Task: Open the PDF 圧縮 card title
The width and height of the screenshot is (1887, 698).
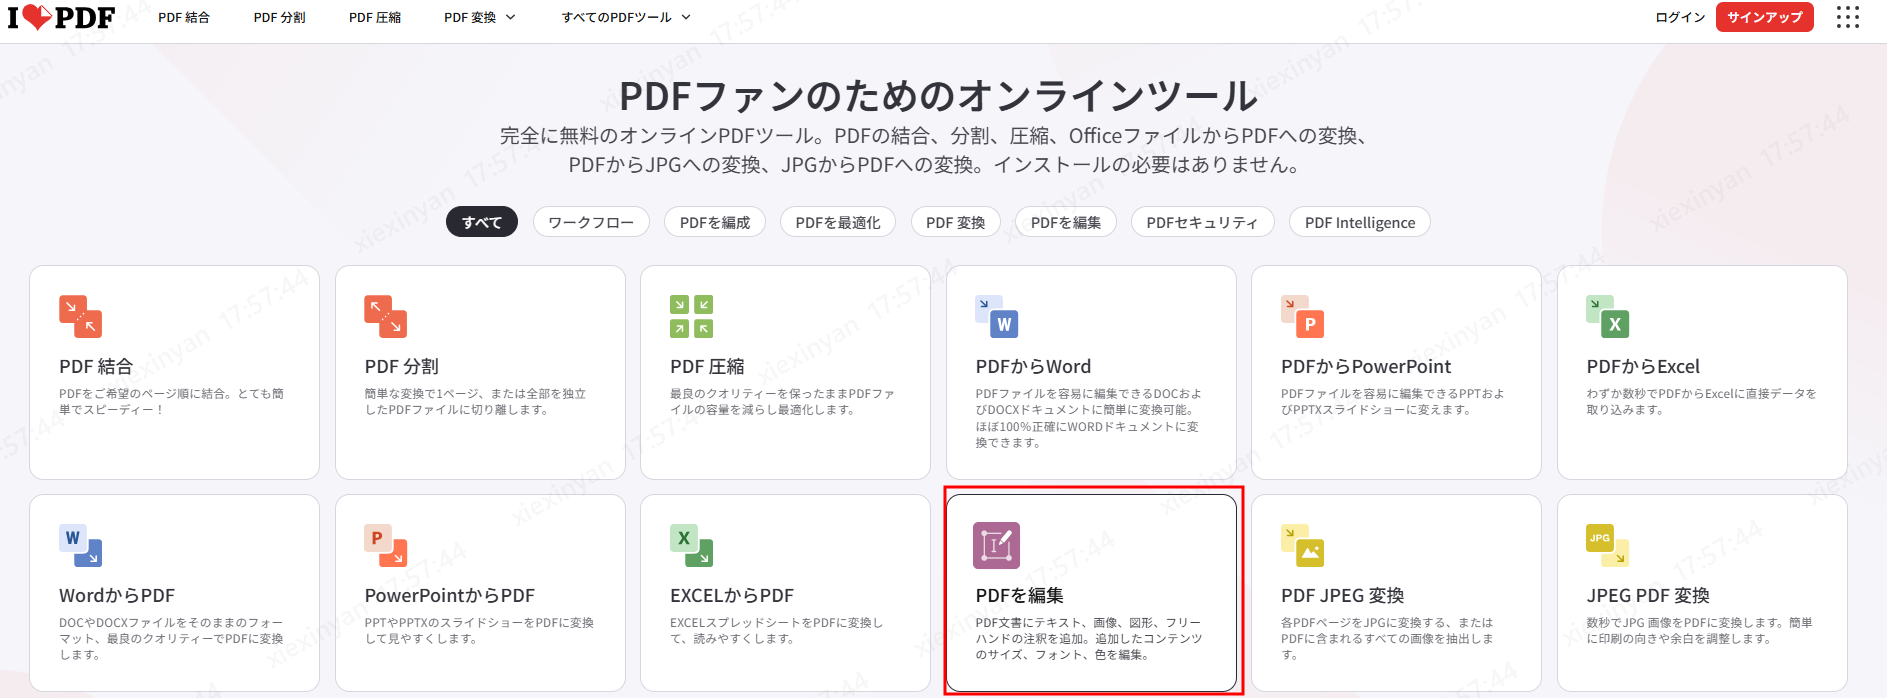Action: tap(707, 367)
